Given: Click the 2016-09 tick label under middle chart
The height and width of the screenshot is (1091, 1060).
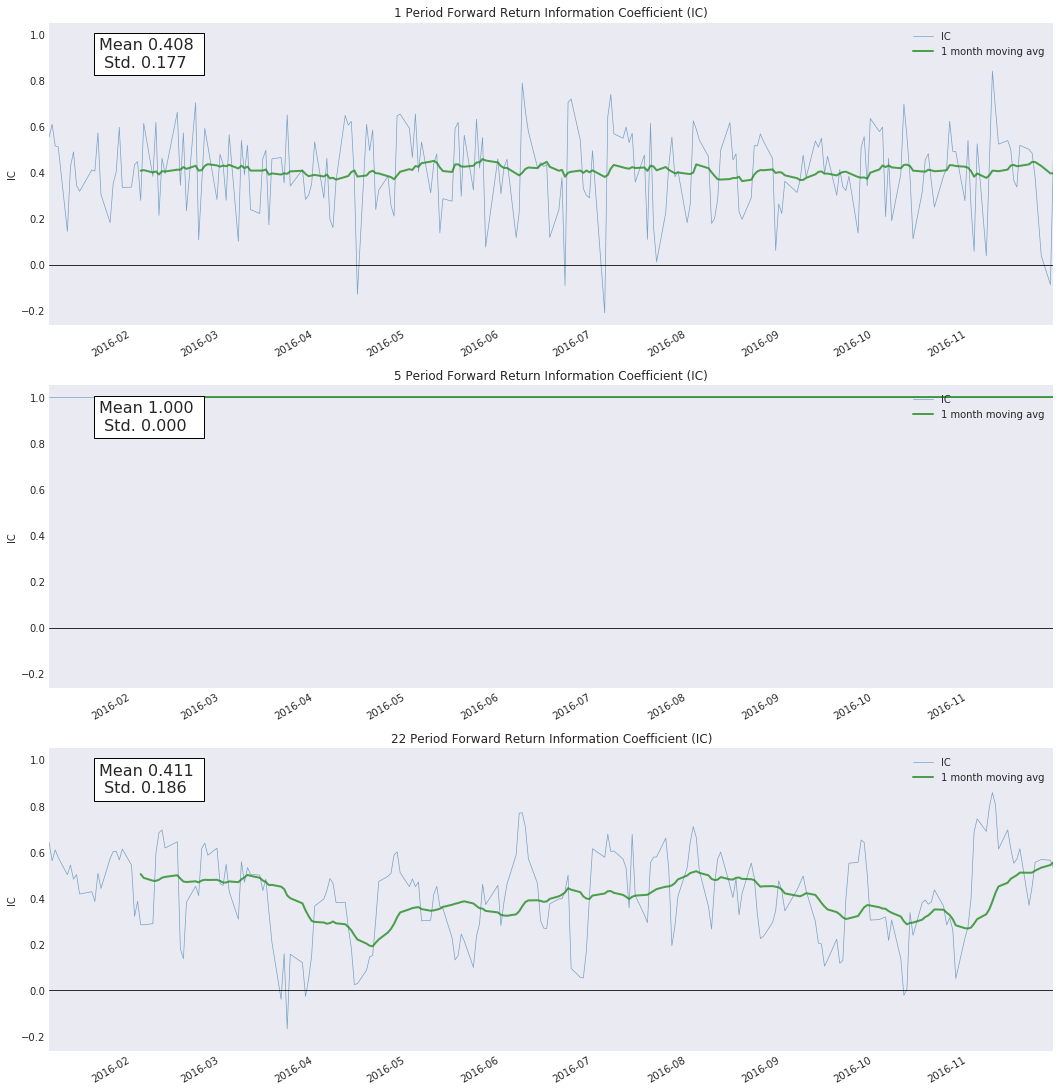Looking at the screenshot, I should pos(760,706).
